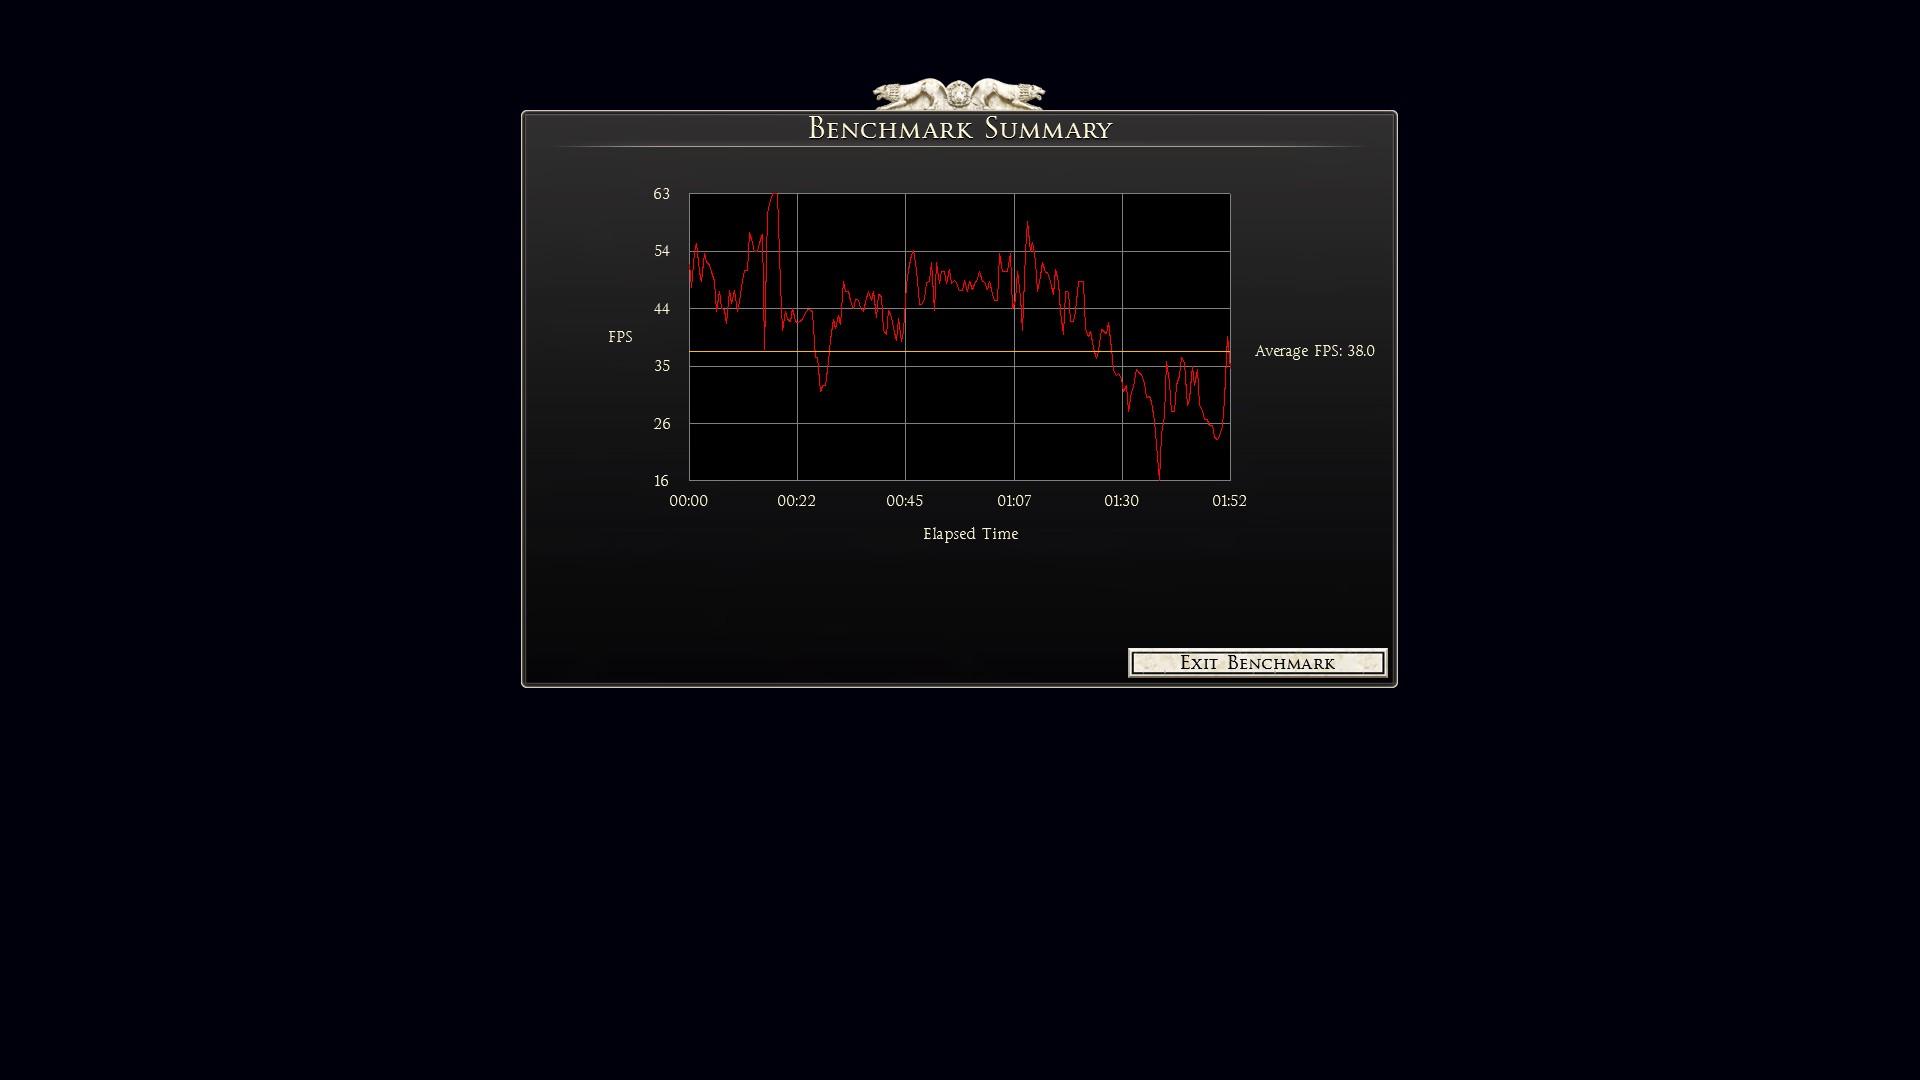Click the 16 FPS axis label
This screenshot has width=1920, height=1080.
click(x=661, y=481)
